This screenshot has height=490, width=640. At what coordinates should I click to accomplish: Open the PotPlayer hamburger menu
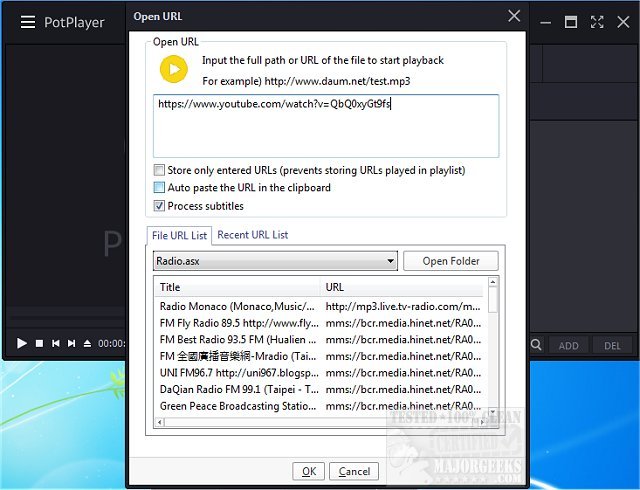(28, 22)
